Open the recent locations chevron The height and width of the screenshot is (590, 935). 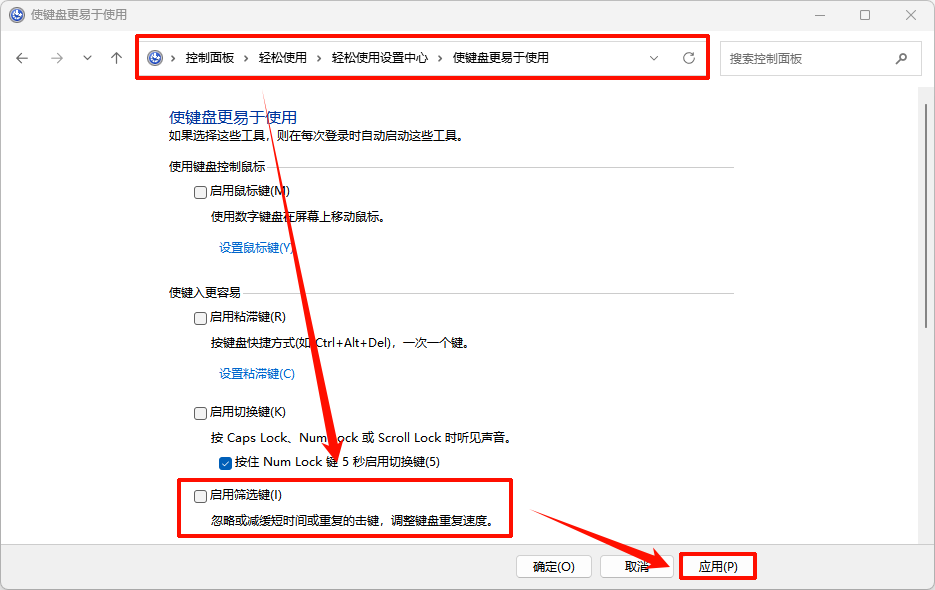click(87, 58)
